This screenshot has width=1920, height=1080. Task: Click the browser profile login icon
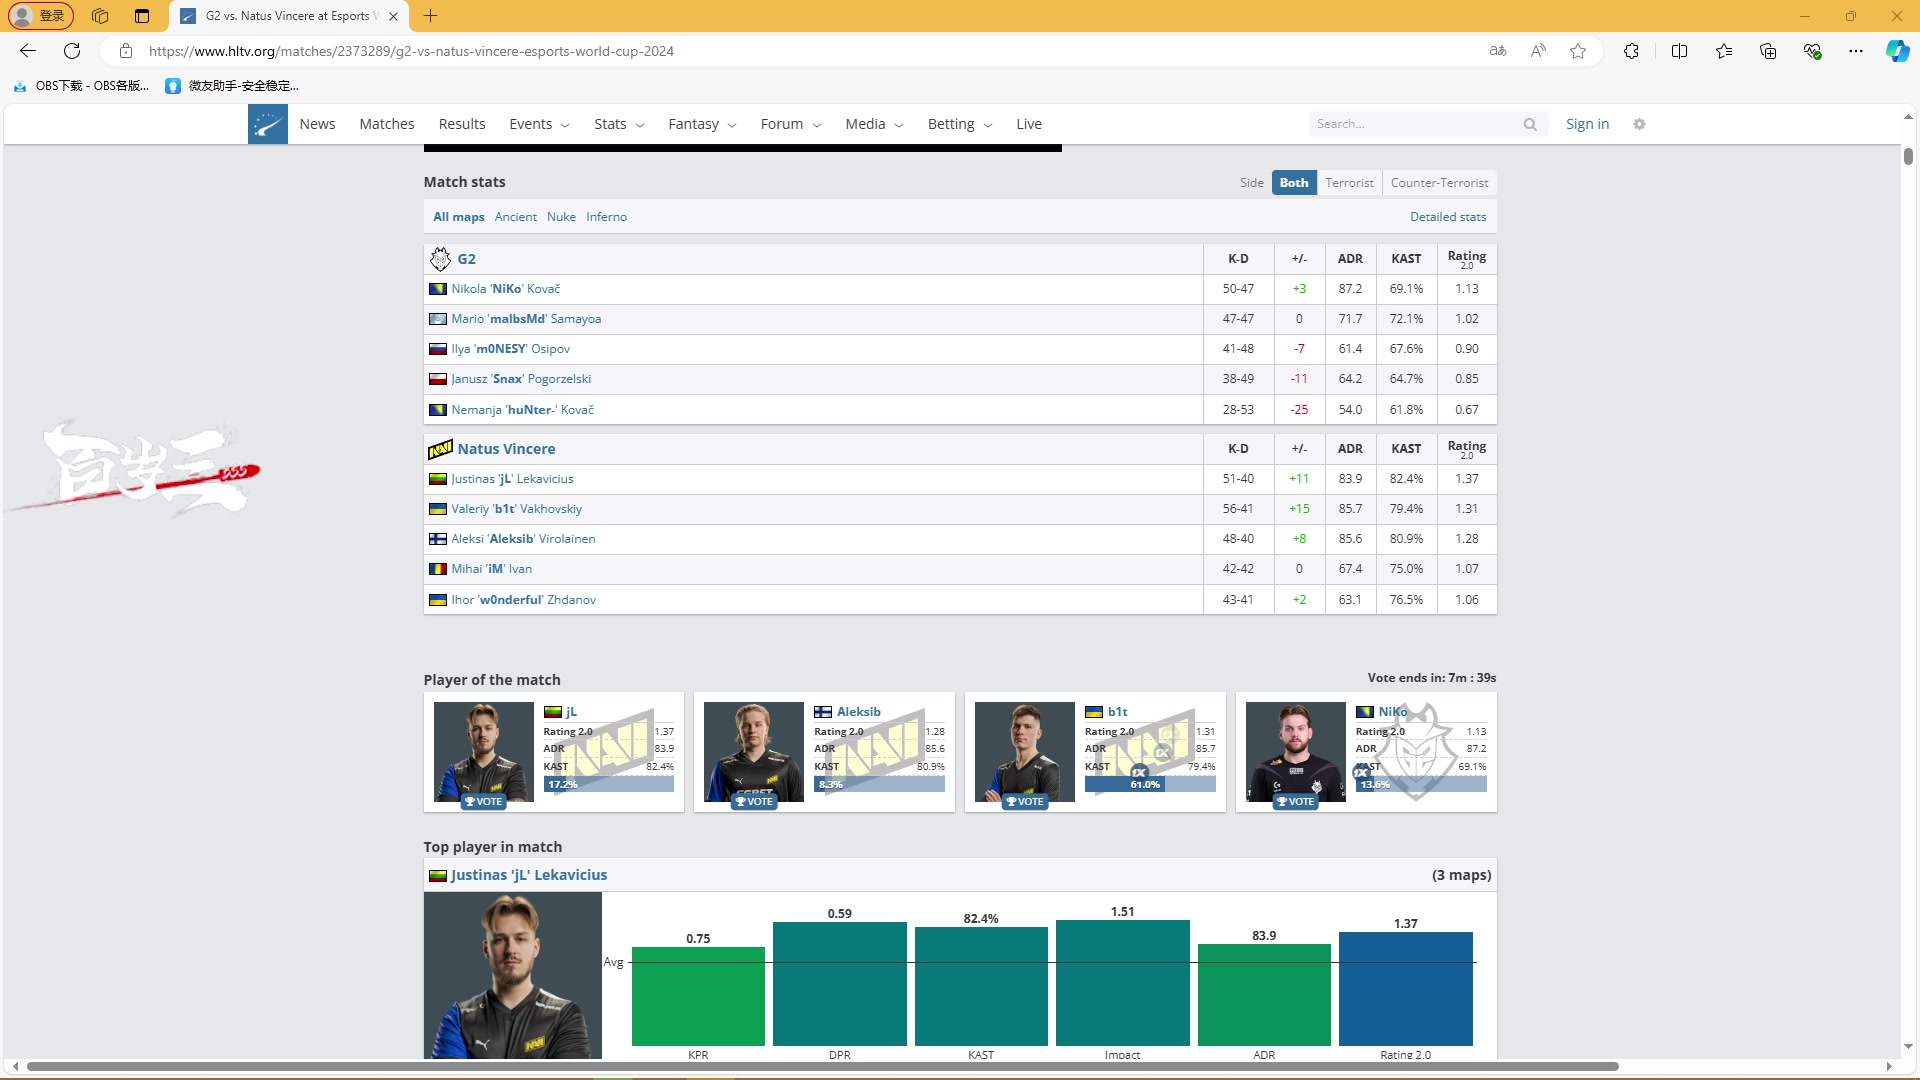tap(40, 16)
